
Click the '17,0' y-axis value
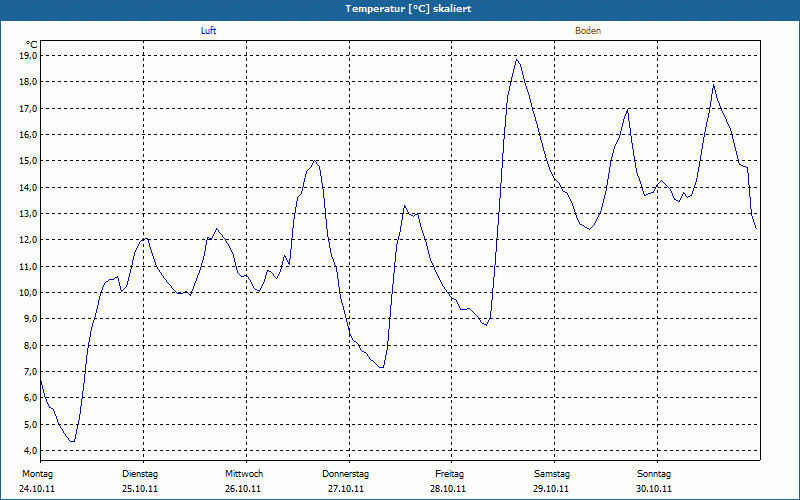[x=29, y=108]
